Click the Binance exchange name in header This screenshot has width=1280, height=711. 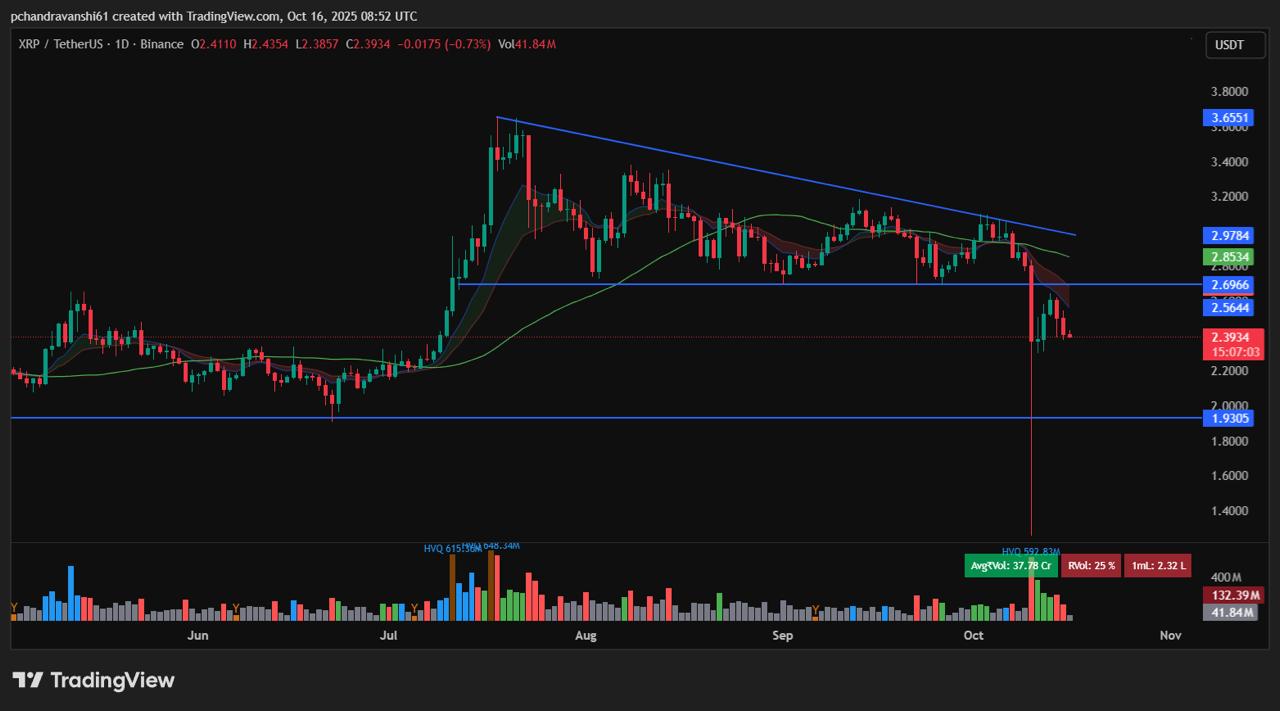coord(162,44)
